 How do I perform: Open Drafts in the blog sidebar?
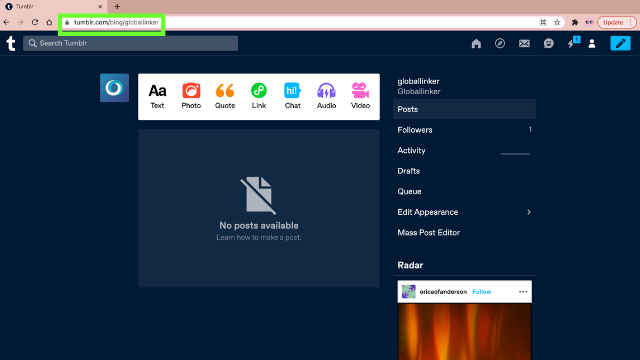point(464,171)
